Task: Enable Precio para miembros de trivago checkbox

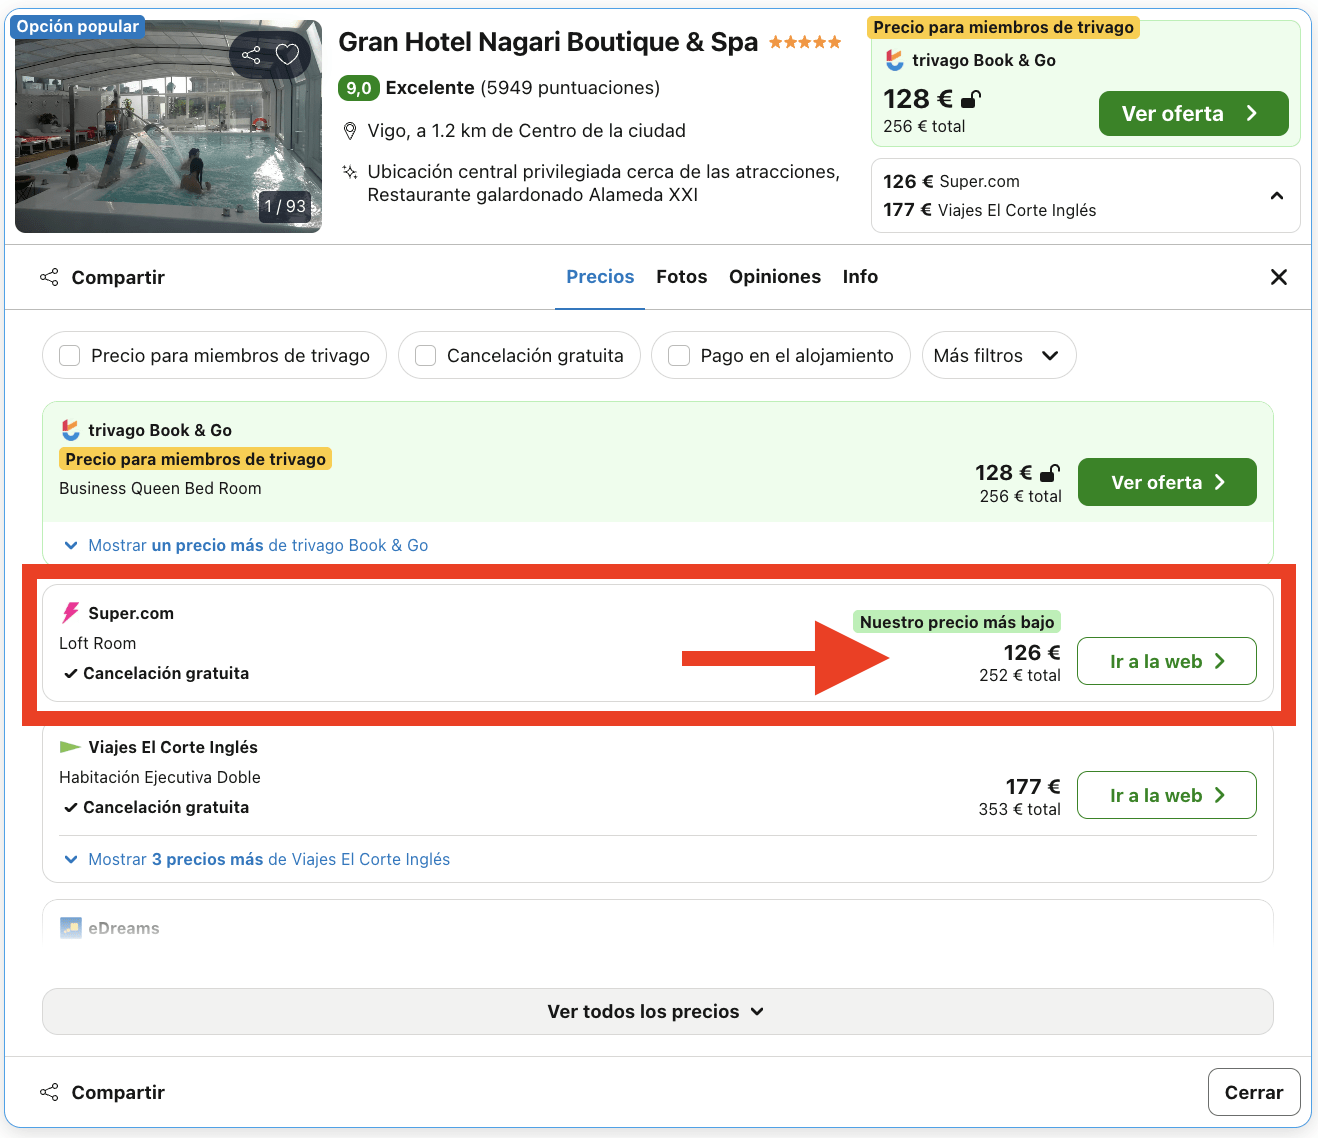Action: [x=70, y=356]
